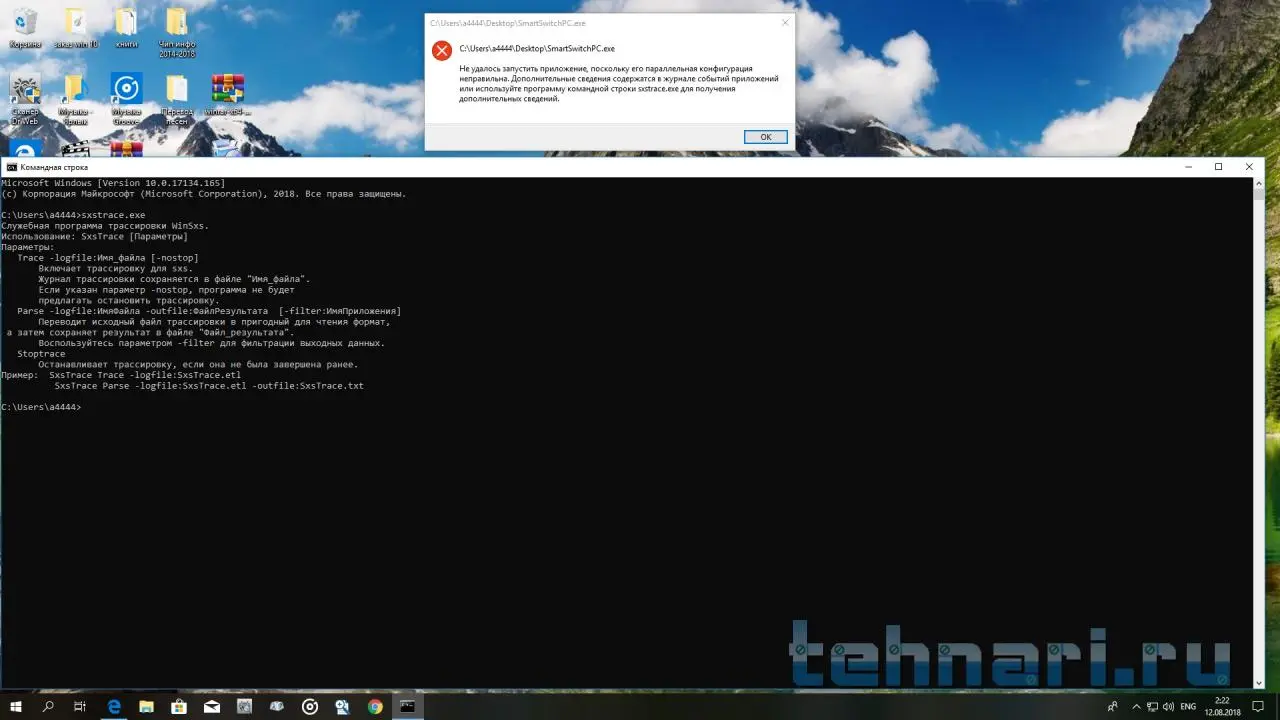Click the command prompt line C:\Users\a4444>
This screenshot has width=1280, height=720.
(x=41, y=407)
